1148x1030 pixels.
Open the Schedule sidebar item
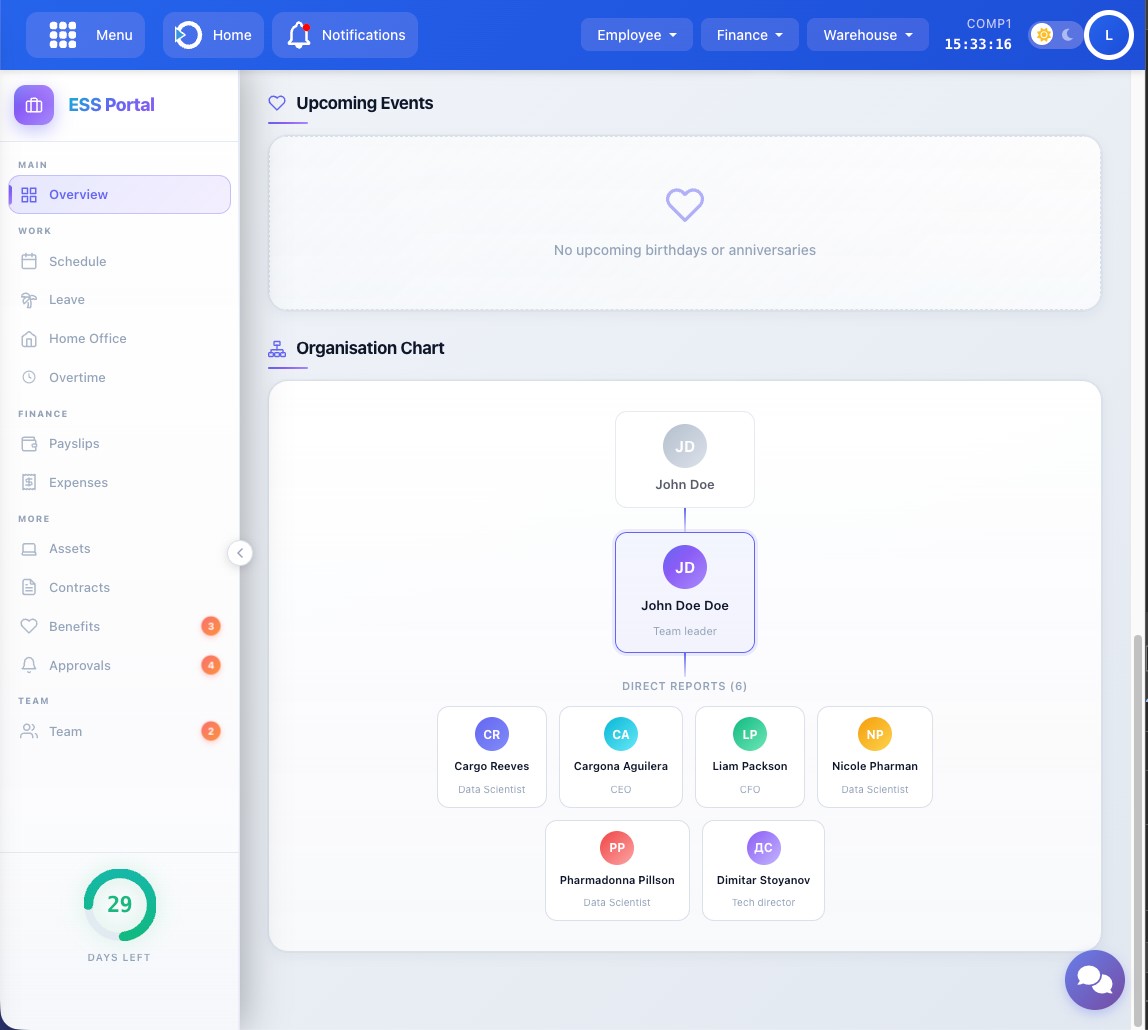[x=77, y=262]
